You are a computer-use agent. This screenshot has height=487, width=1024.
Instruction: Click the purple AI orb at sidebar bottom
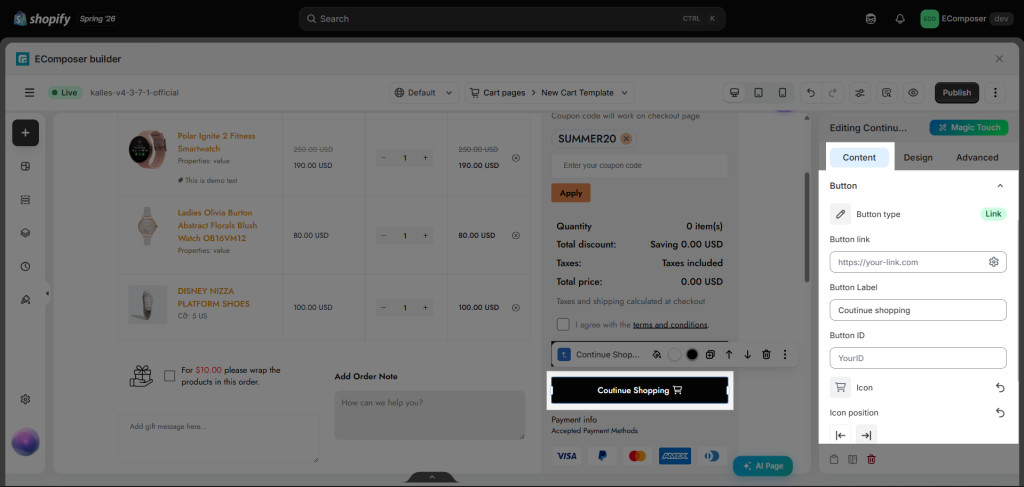tap(25, 442)
